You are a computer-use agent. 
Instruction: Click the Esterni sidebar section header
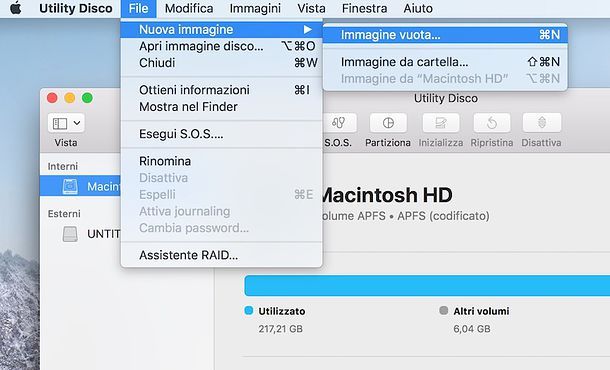coord(64,214)
